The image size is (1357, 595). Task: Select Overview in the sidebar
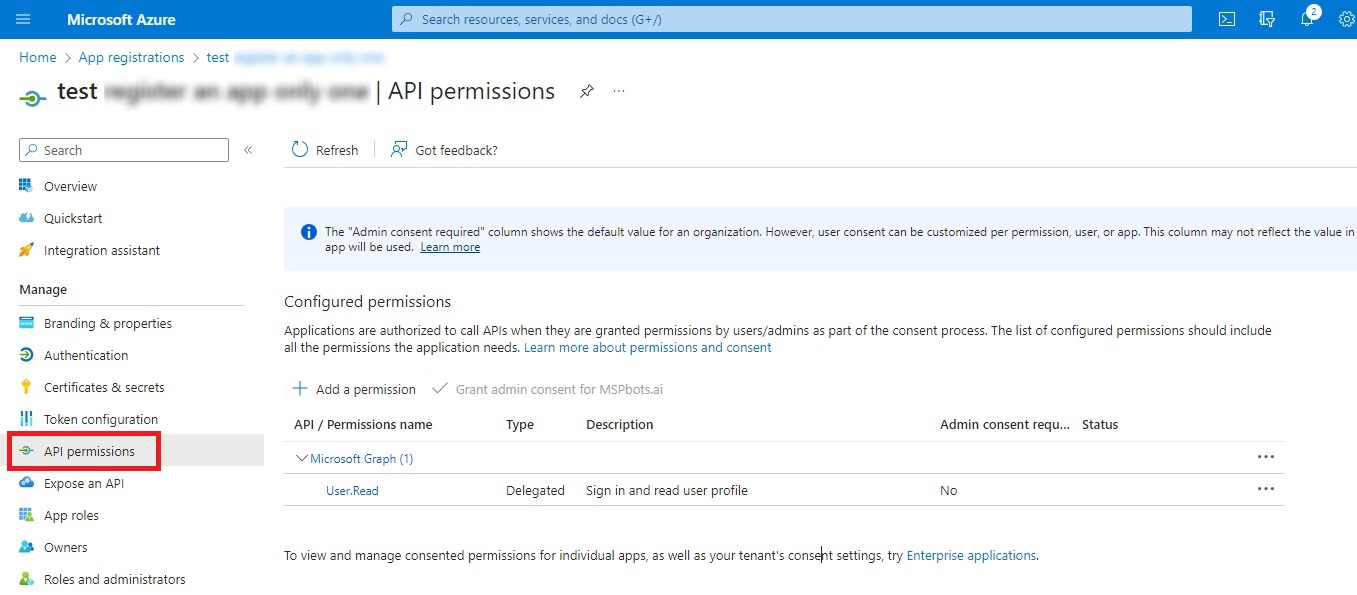(70, 186)
